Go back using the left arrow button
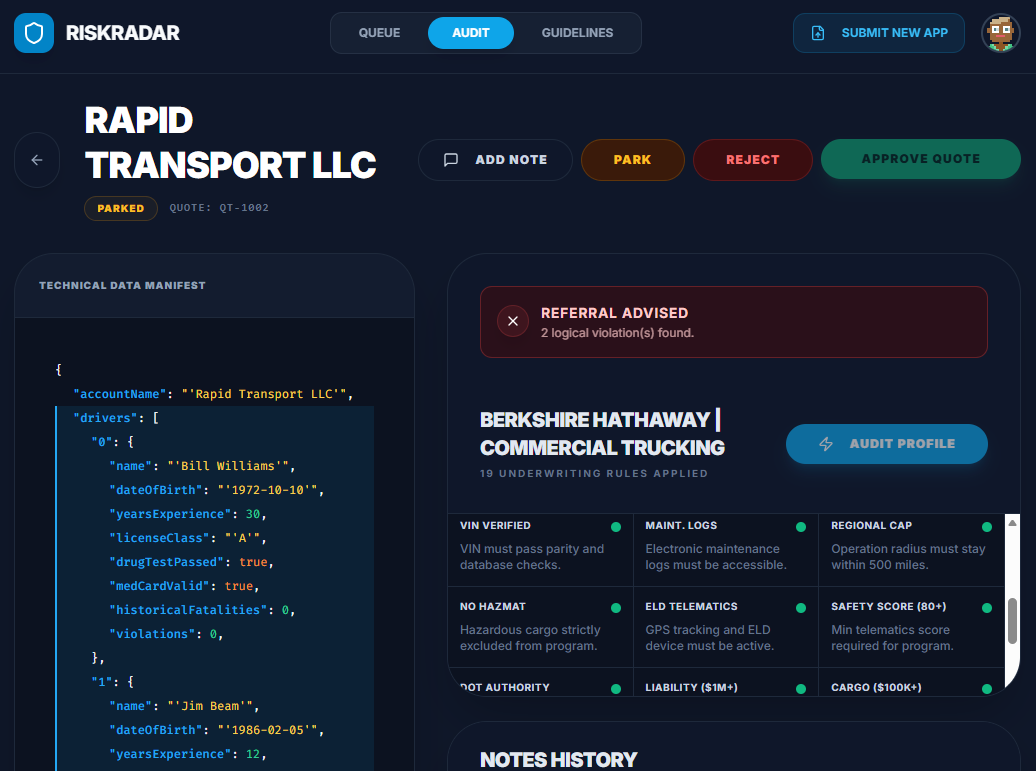1036x771 pixels. tap(37, 160)
